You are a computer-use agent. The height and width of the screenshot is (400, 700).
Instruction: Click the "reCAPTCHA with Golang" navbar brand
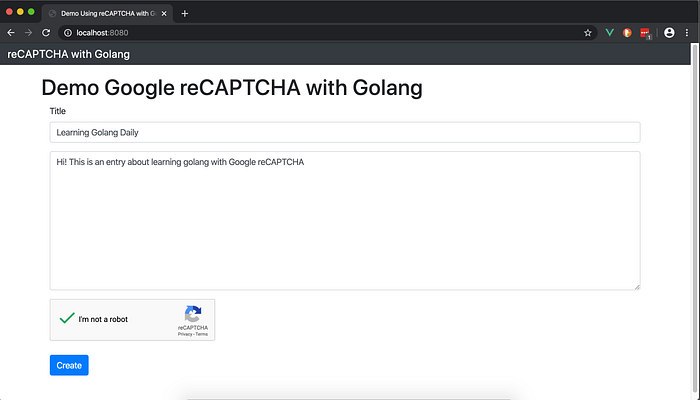pos(68,54)
